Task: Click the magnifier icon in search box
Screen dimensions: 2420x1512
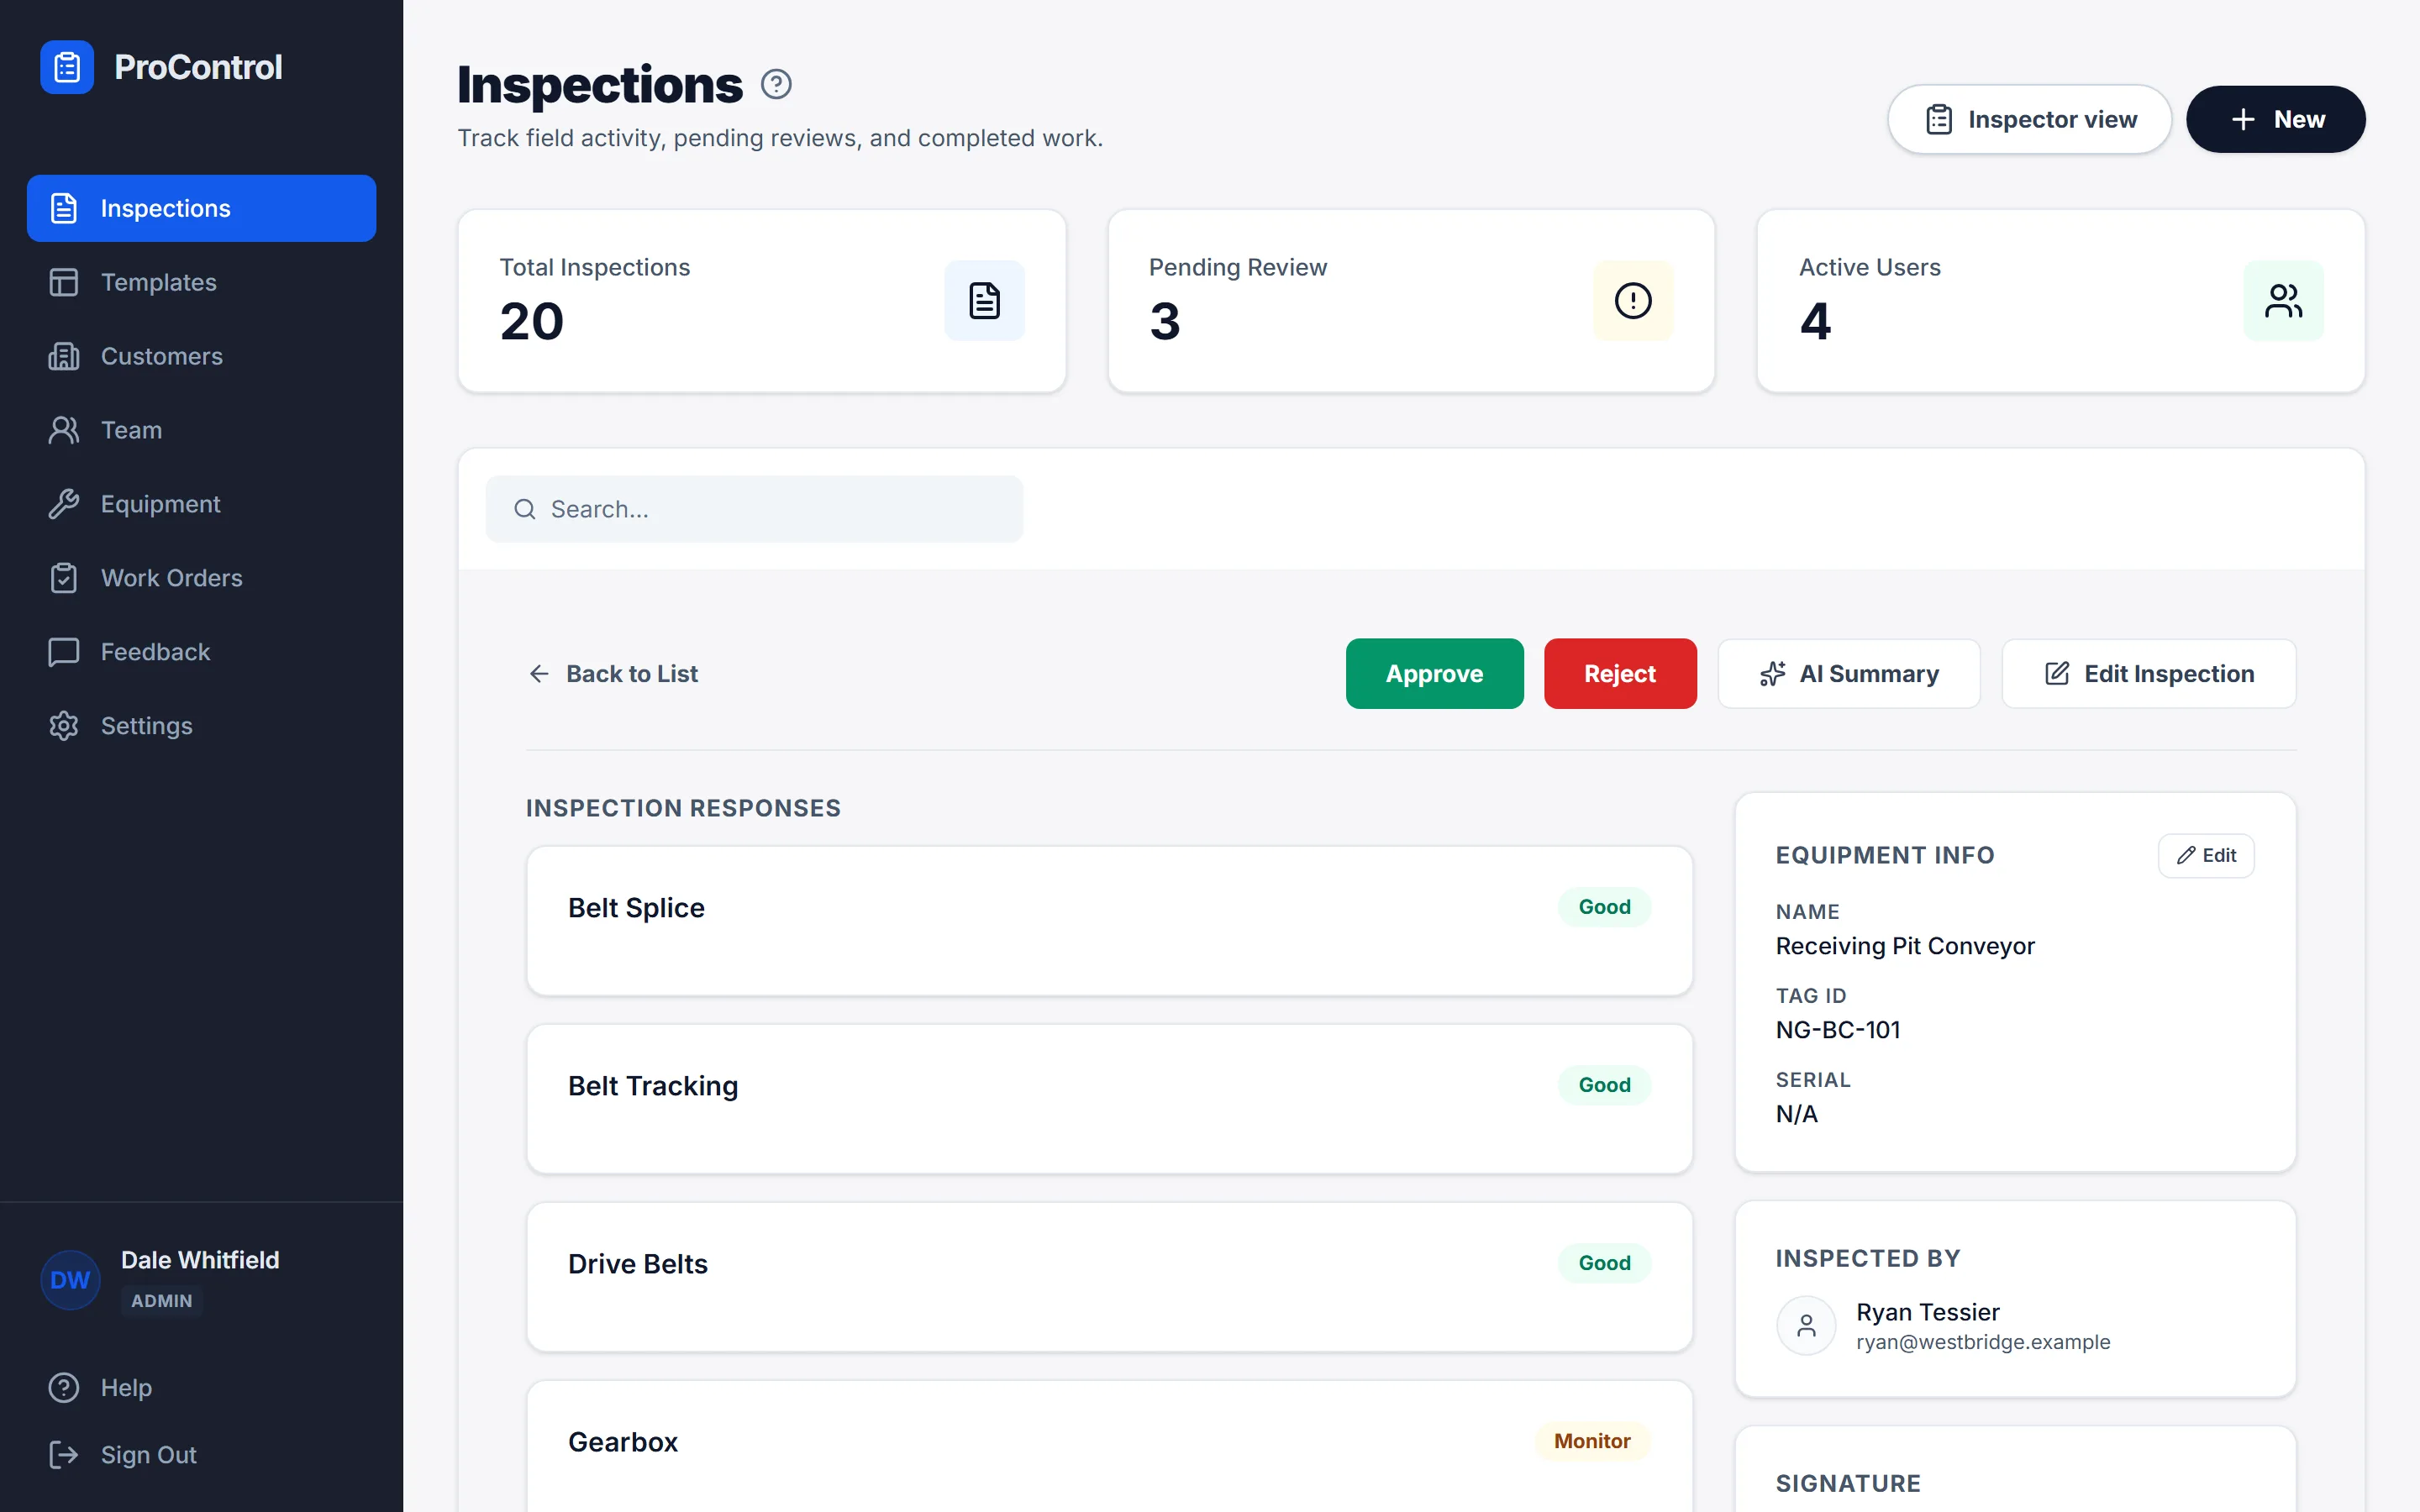Action: (x=525, y=509)
